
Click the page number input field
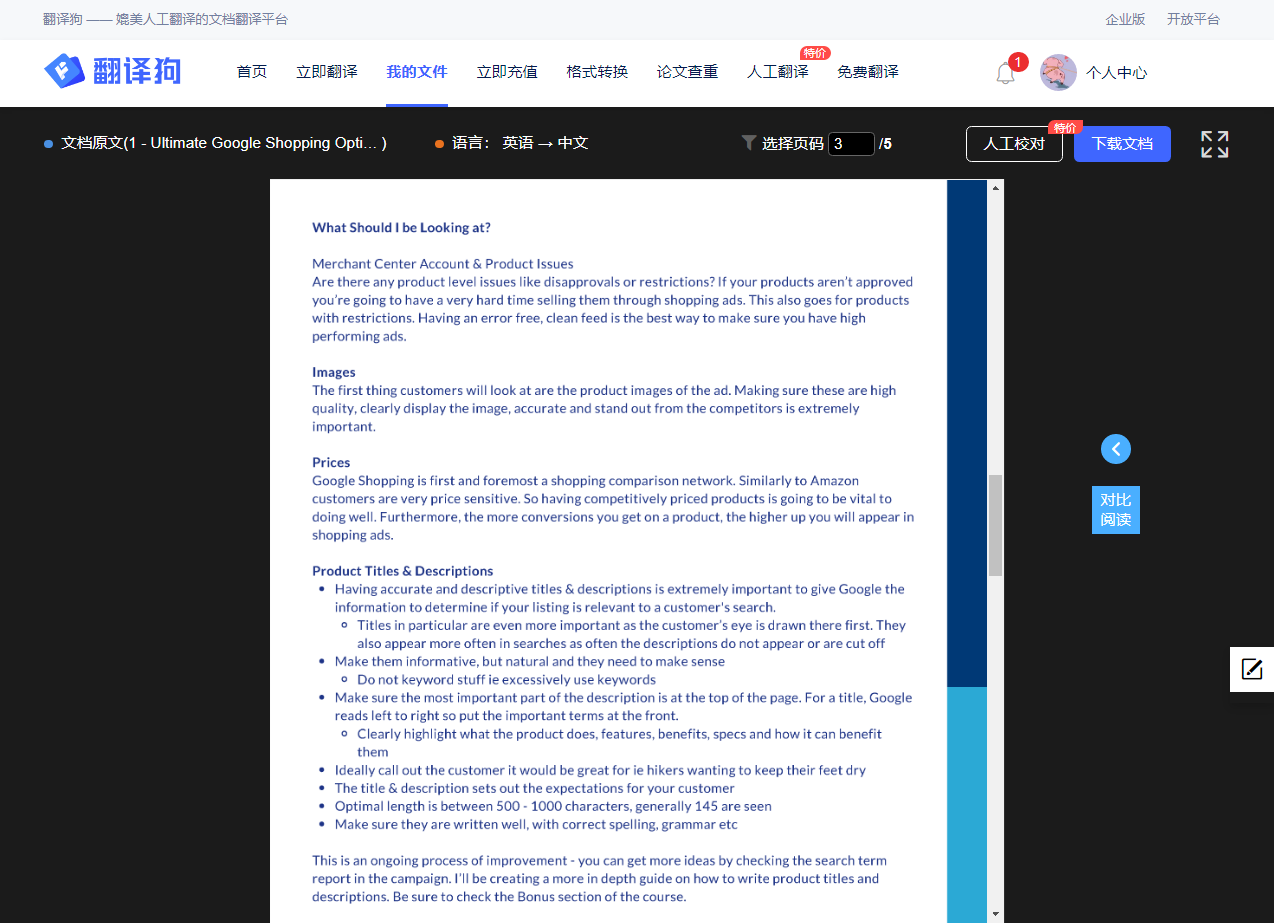[x=851, y=144]
